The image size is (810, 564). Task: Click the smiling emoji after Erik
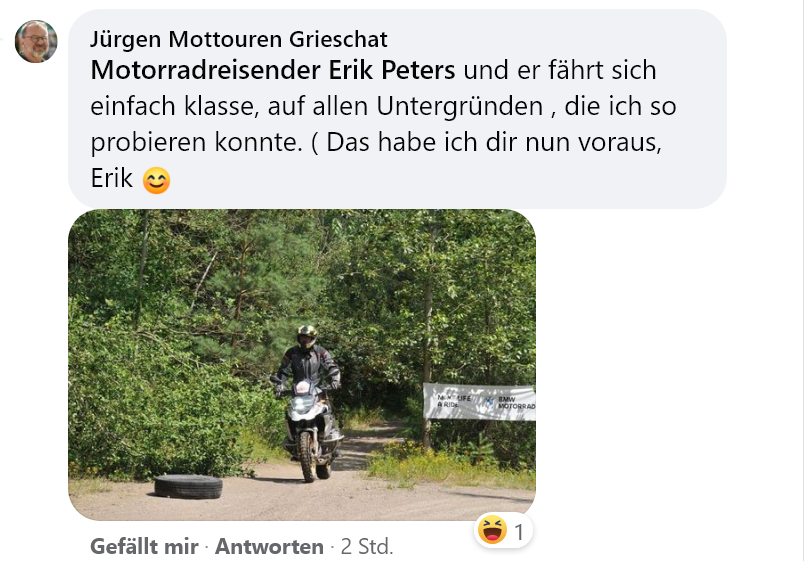[156, 180]
